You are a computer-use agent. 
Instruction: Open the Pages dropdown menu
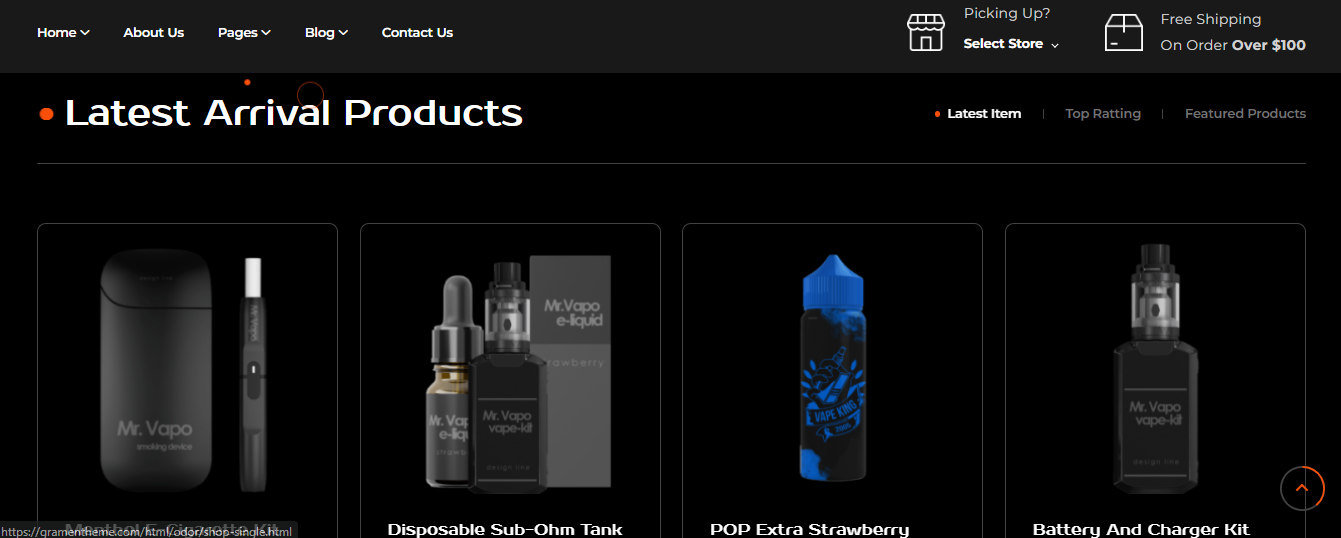click(244, 33)
